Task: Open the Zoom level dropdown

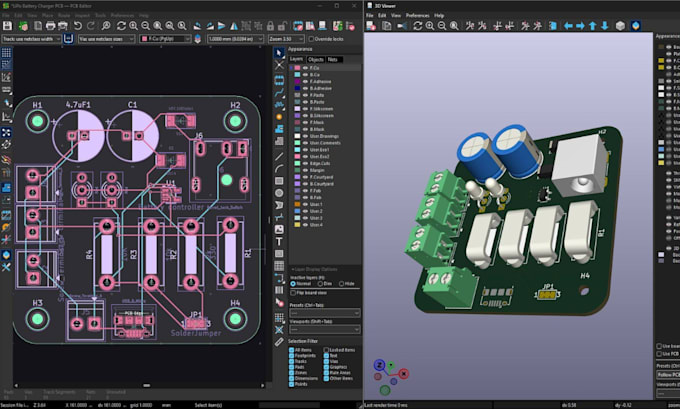Action: (284, 39)
